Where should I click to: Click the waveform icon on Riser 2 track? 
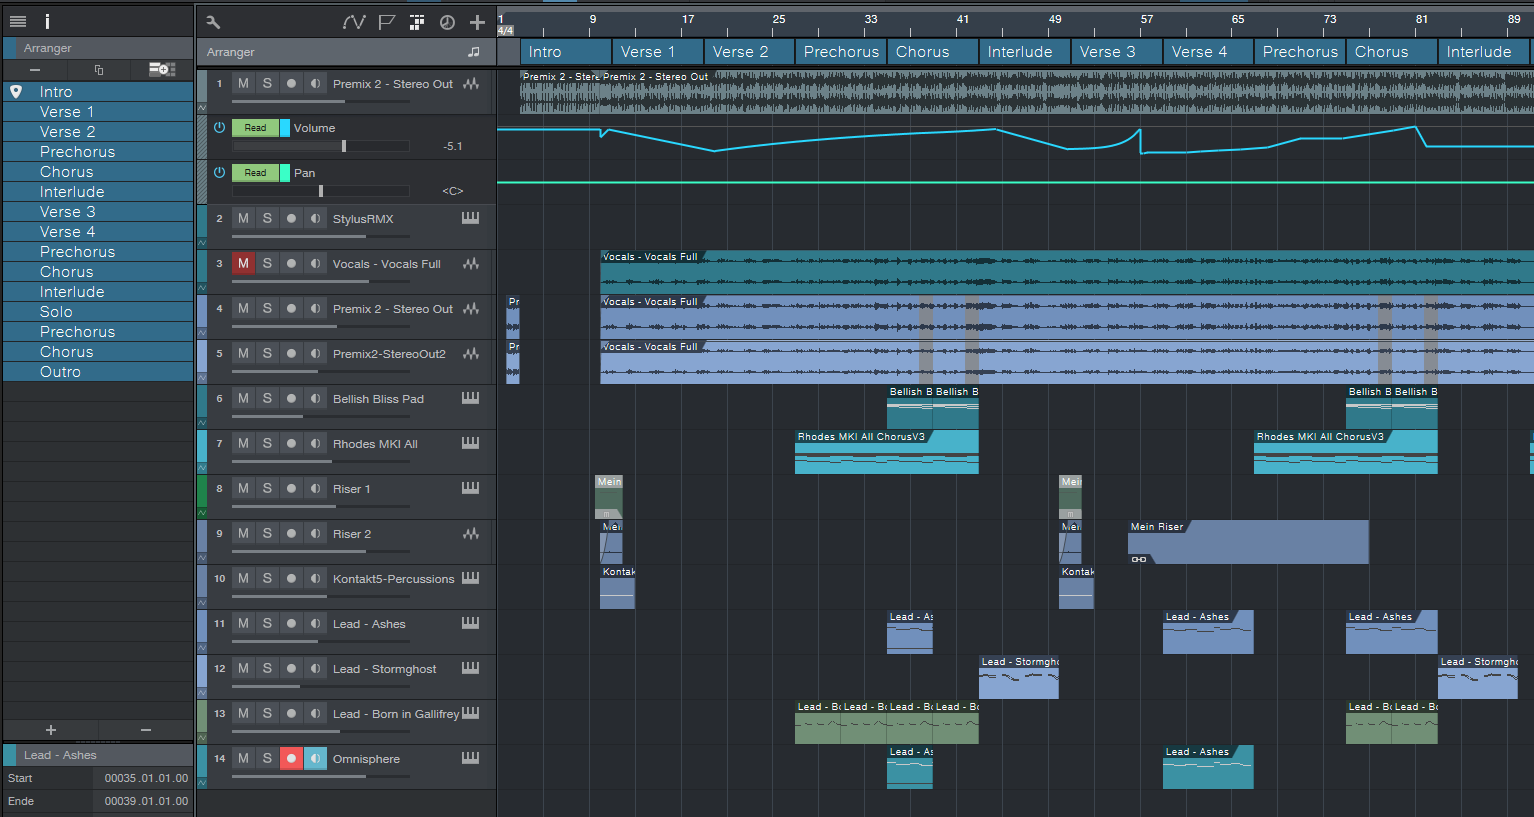[x=471, y=534]
